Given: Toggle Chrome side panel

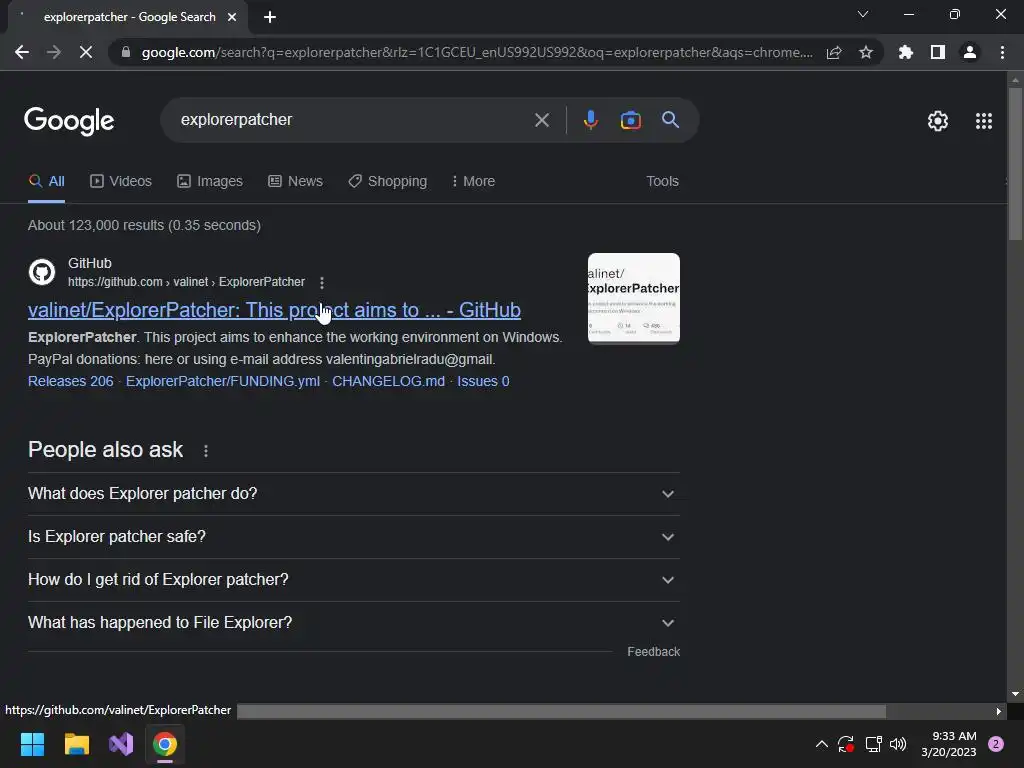Looking at the screenshot, I should [x=938, y=52].
